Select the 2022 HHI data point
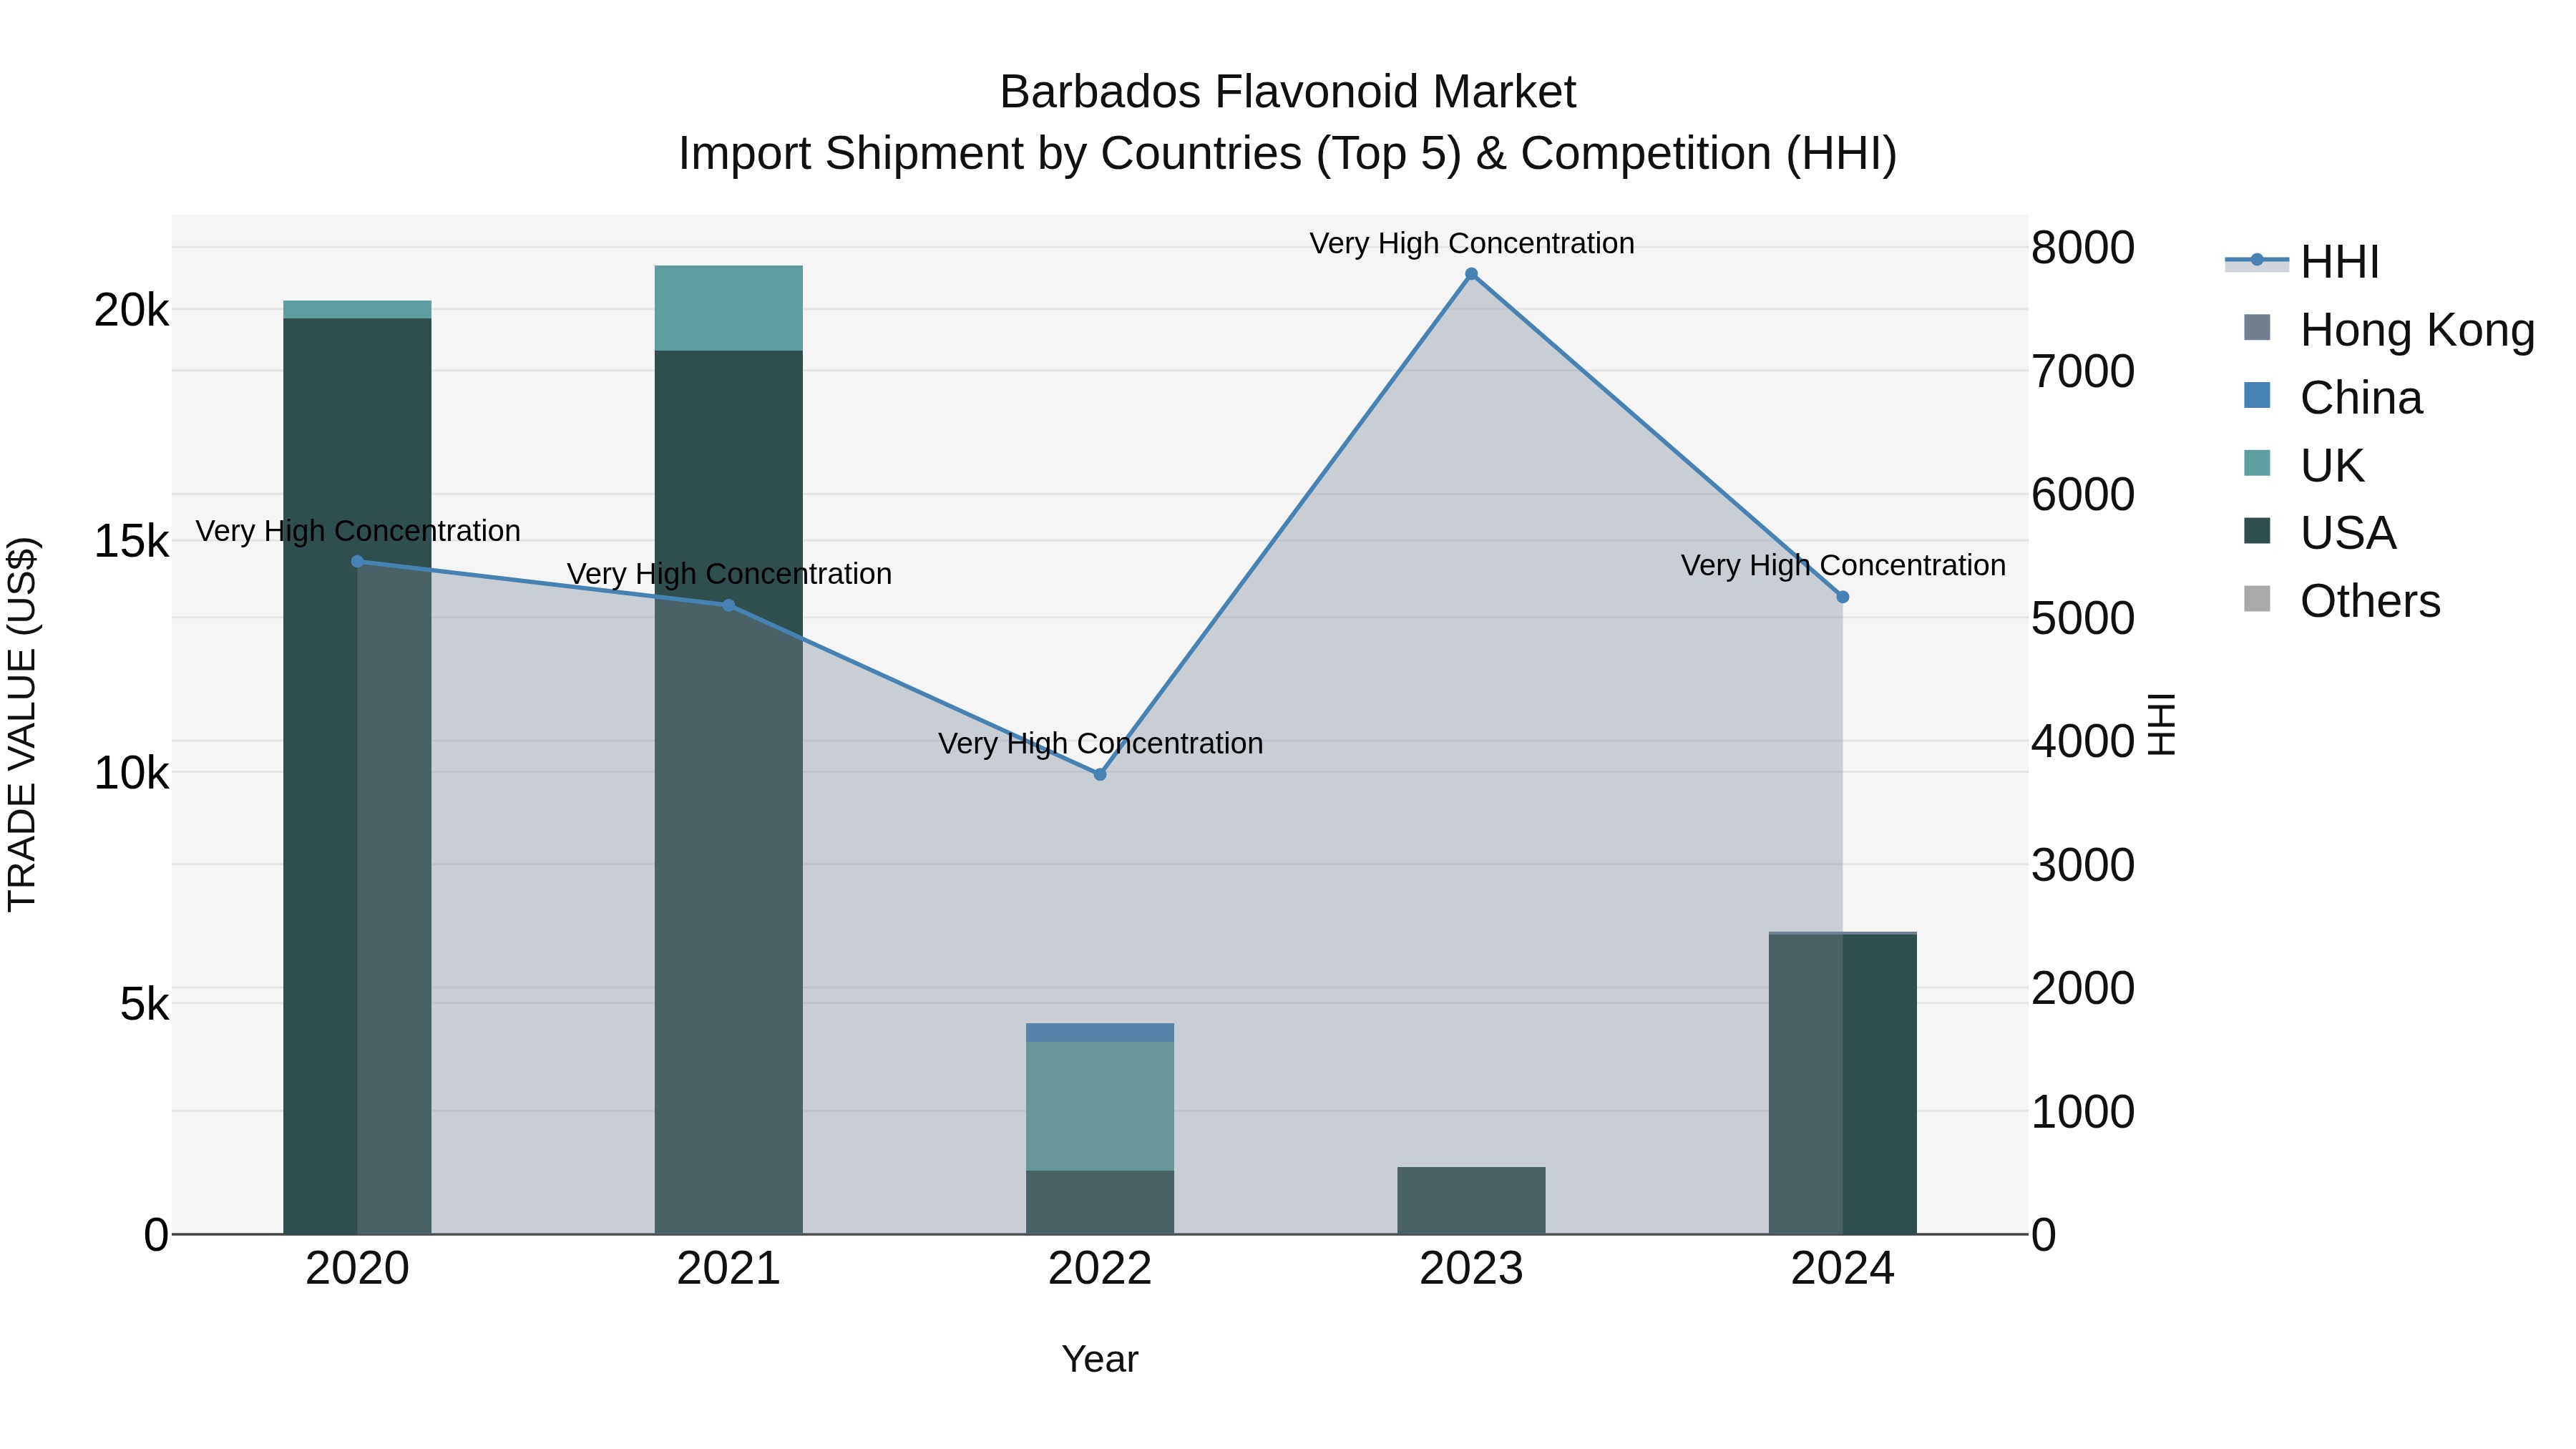 click(x=1100, y=774)
